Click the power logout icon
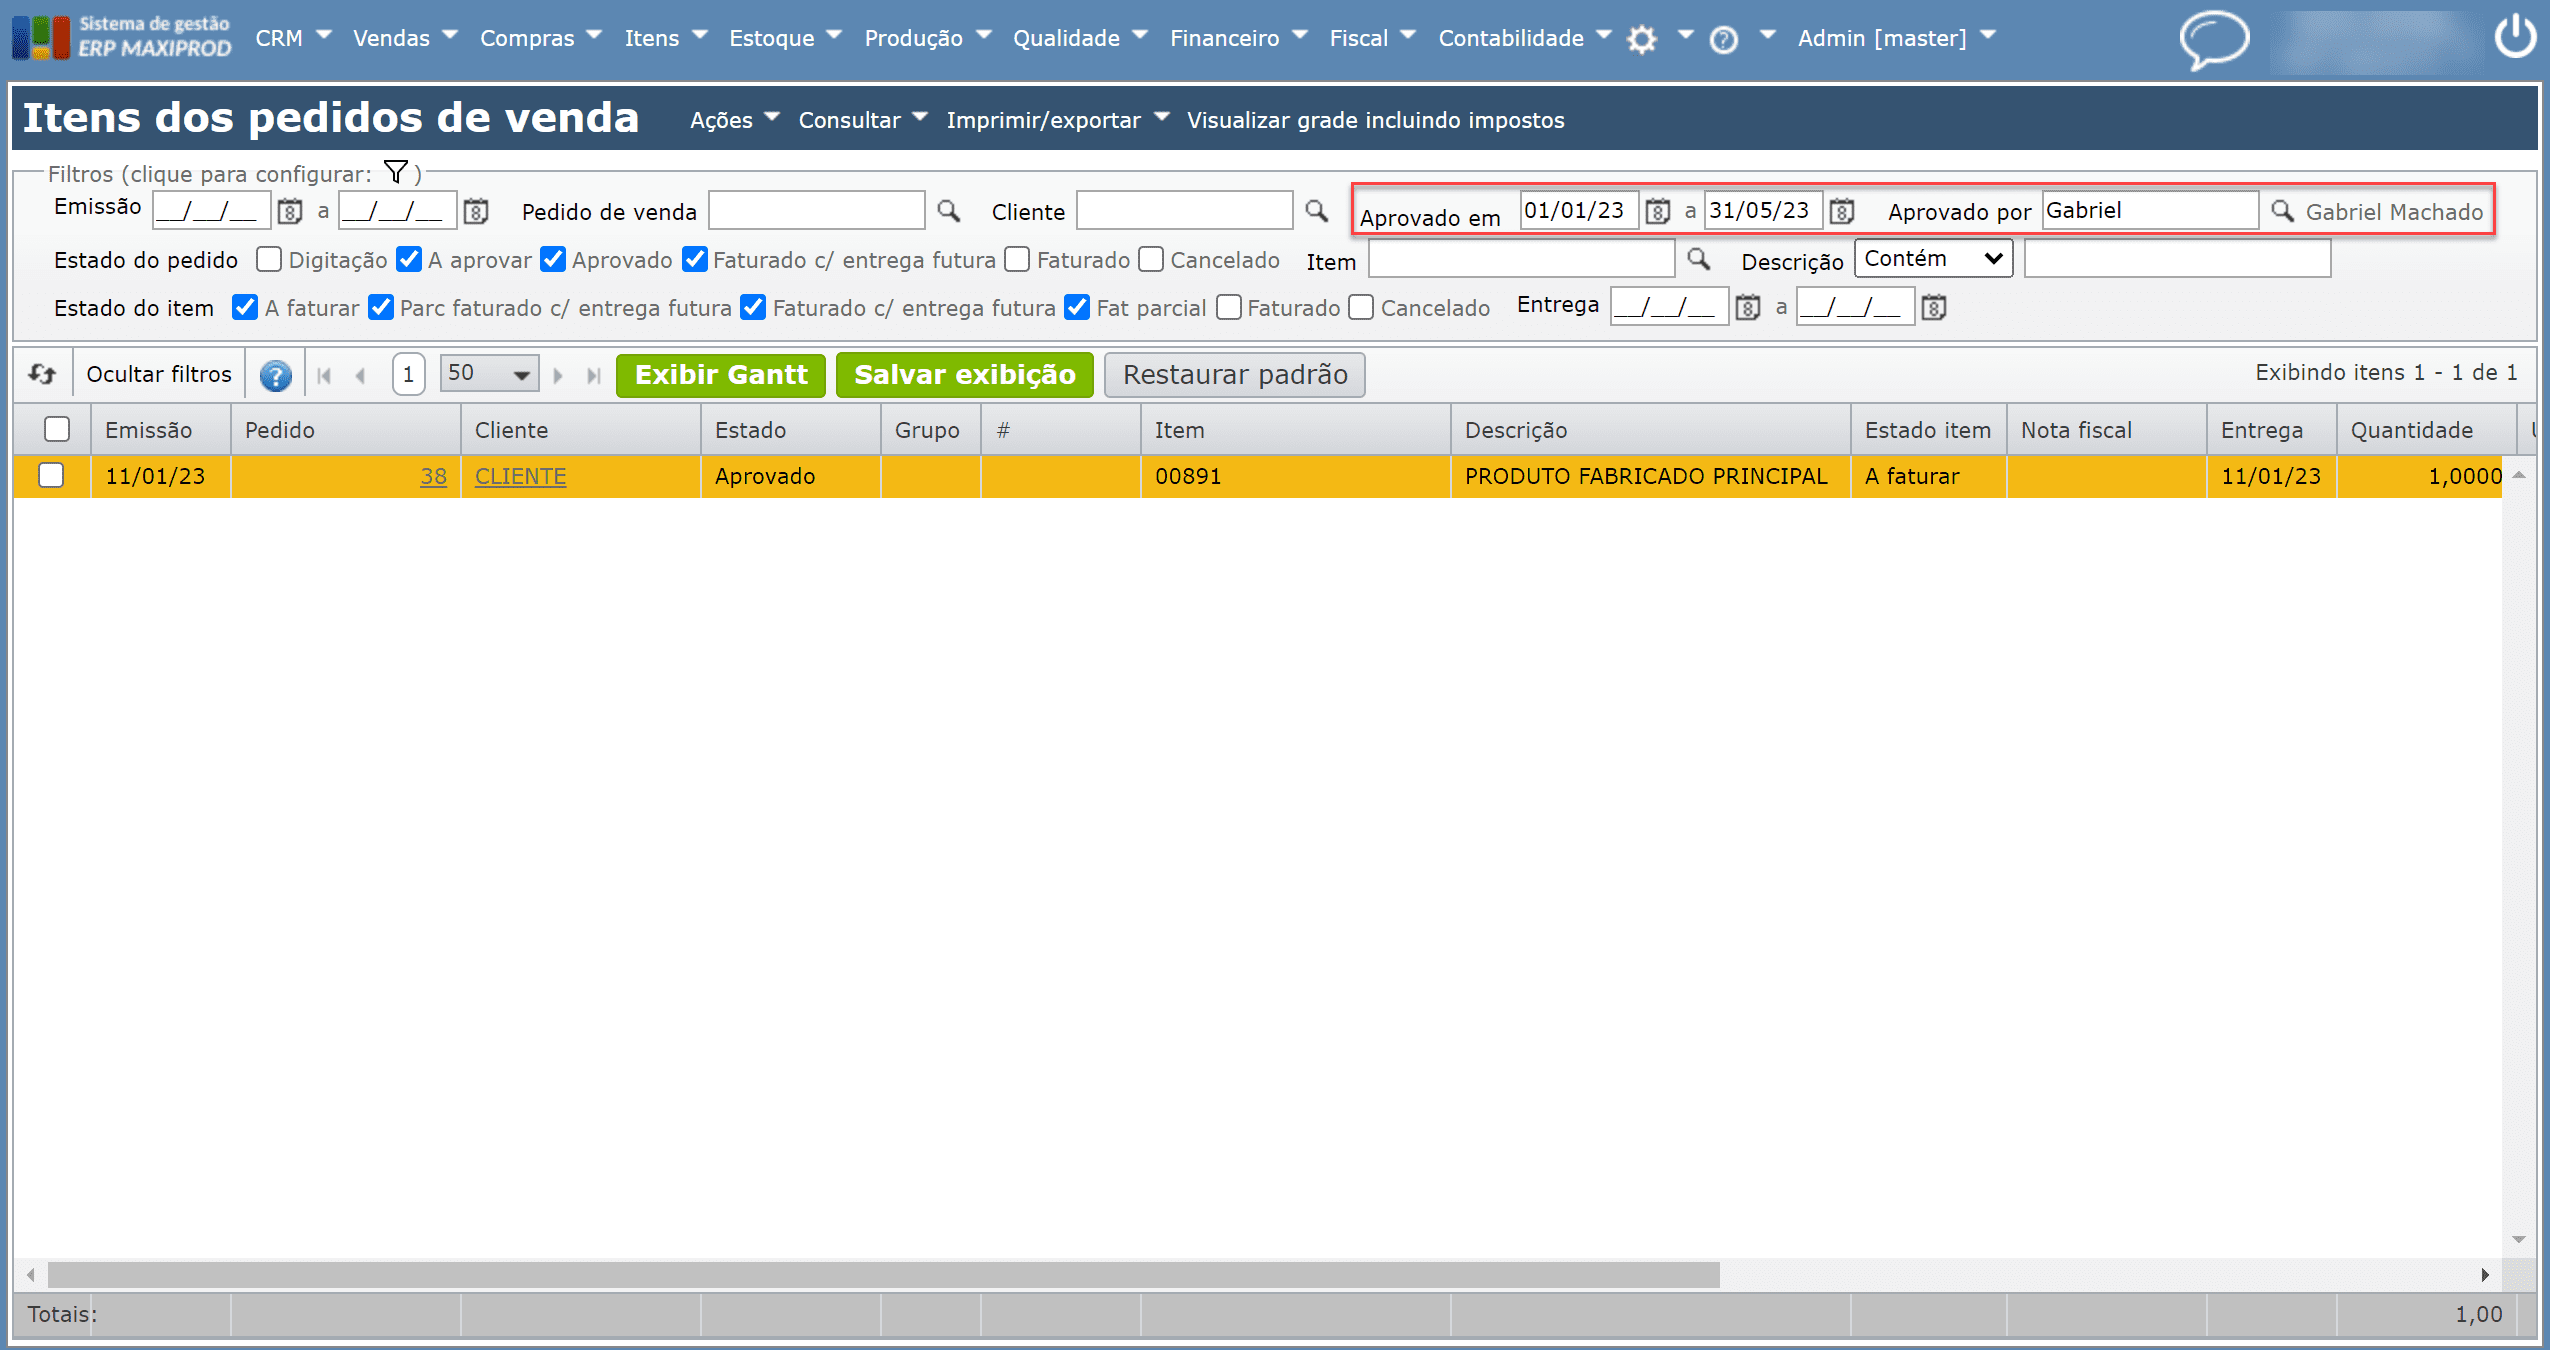 click(x=2515, y=38)
